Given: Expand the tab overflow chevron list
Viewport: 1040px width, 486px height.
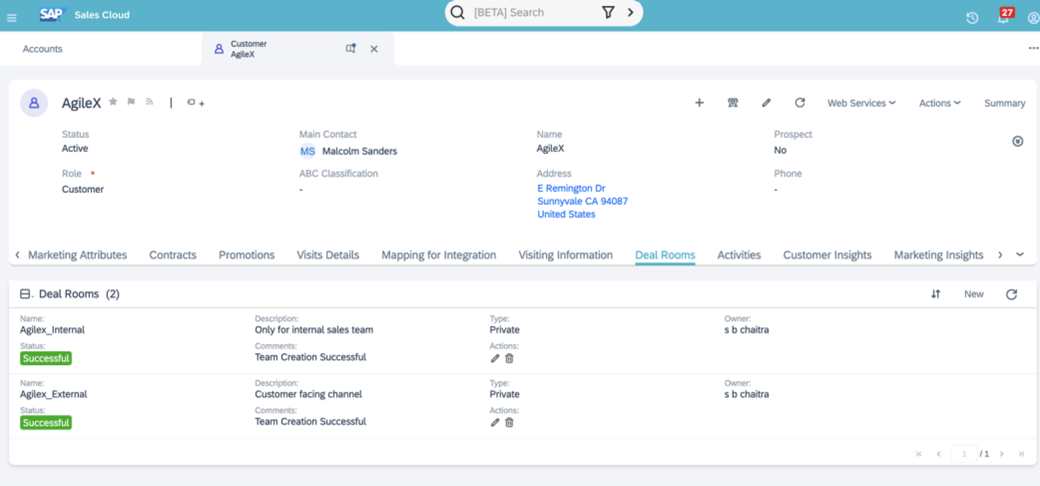Looking at the screenshot, I should point(1020,255).
